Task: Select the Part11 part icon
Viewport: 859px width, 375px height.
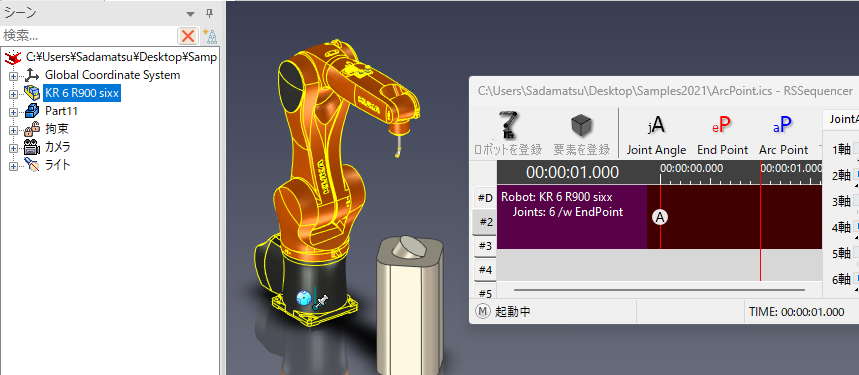Action: pyautogui.click(x=32, y=111)
